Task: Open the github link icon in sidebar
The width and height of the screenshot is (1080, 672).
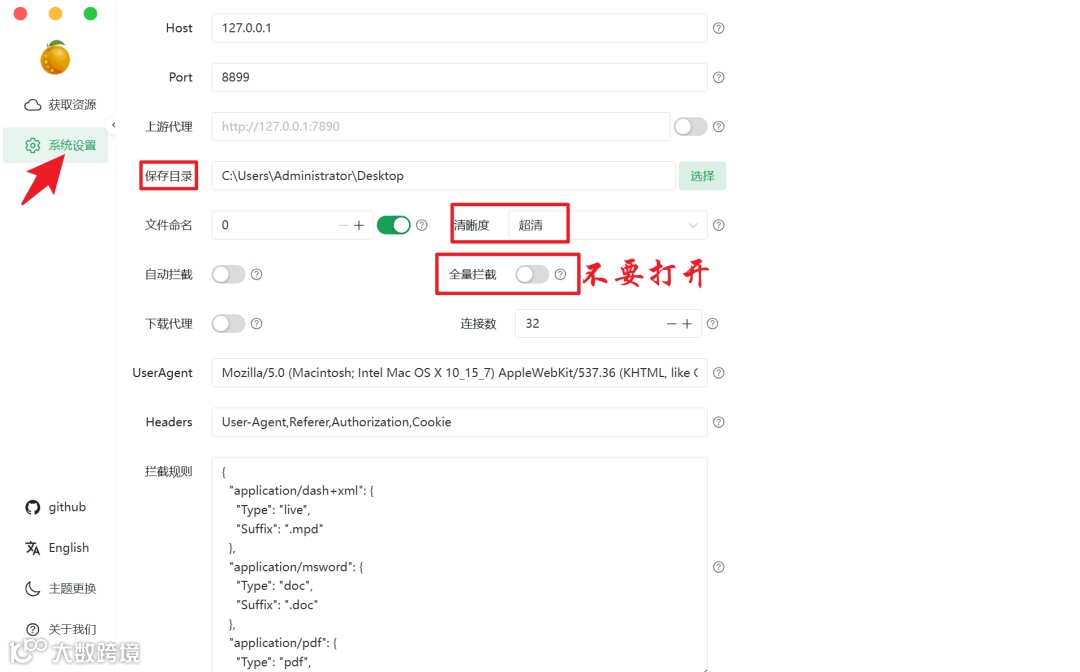Action: (32, 507)
